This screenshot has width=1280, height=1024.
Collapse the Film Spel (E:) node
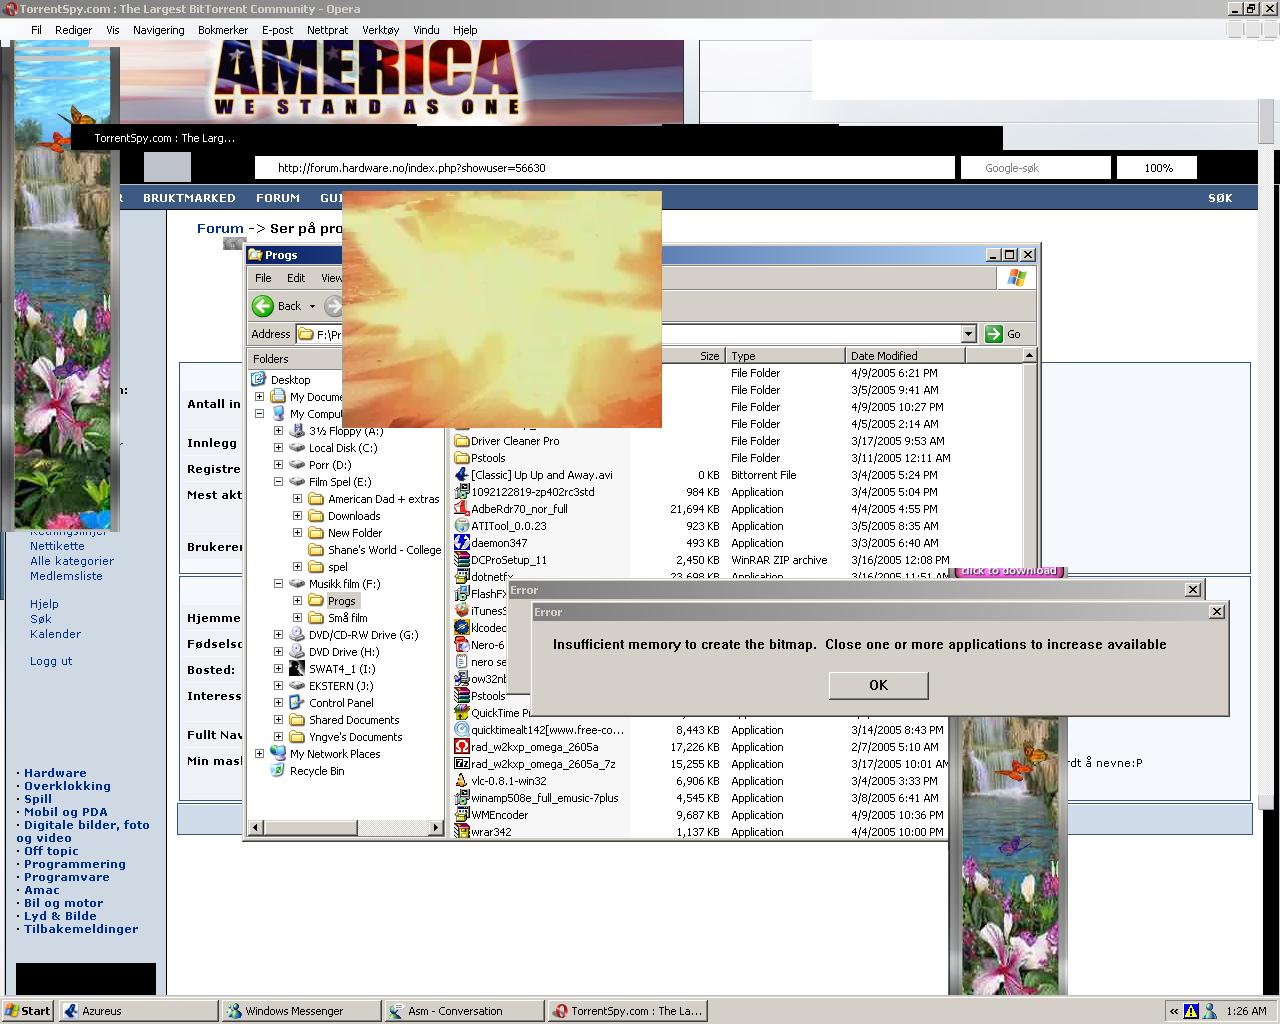279,482
